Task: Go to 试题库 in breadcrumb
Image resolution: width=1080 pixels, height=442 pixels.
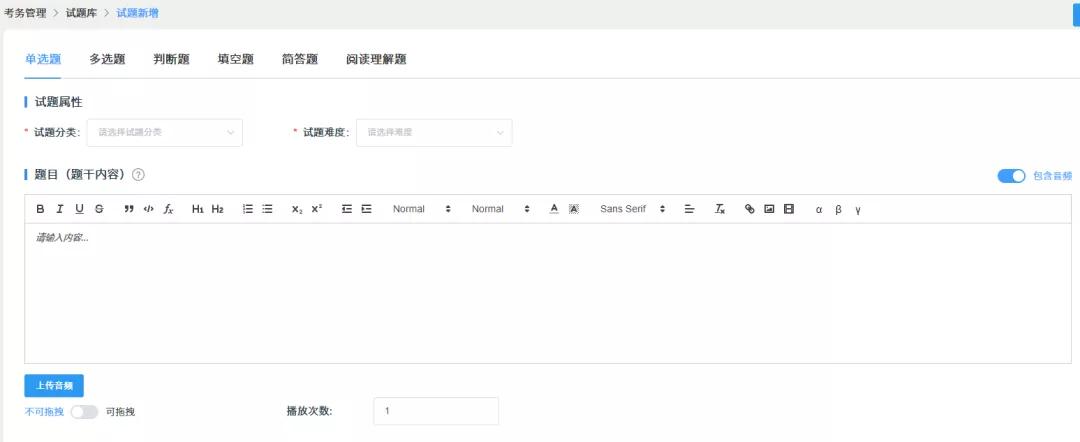Action: pyautogui.click(x=81, y=12)
